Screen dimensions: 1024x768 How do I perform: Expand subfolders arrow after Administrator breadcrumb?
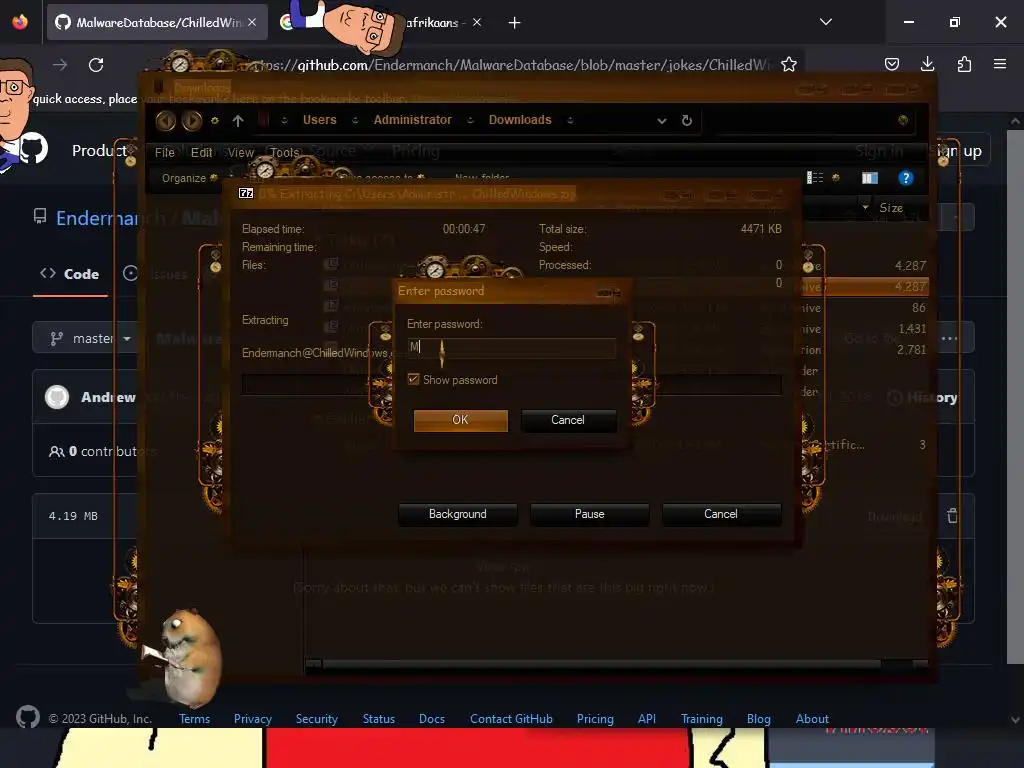(470, 120)
